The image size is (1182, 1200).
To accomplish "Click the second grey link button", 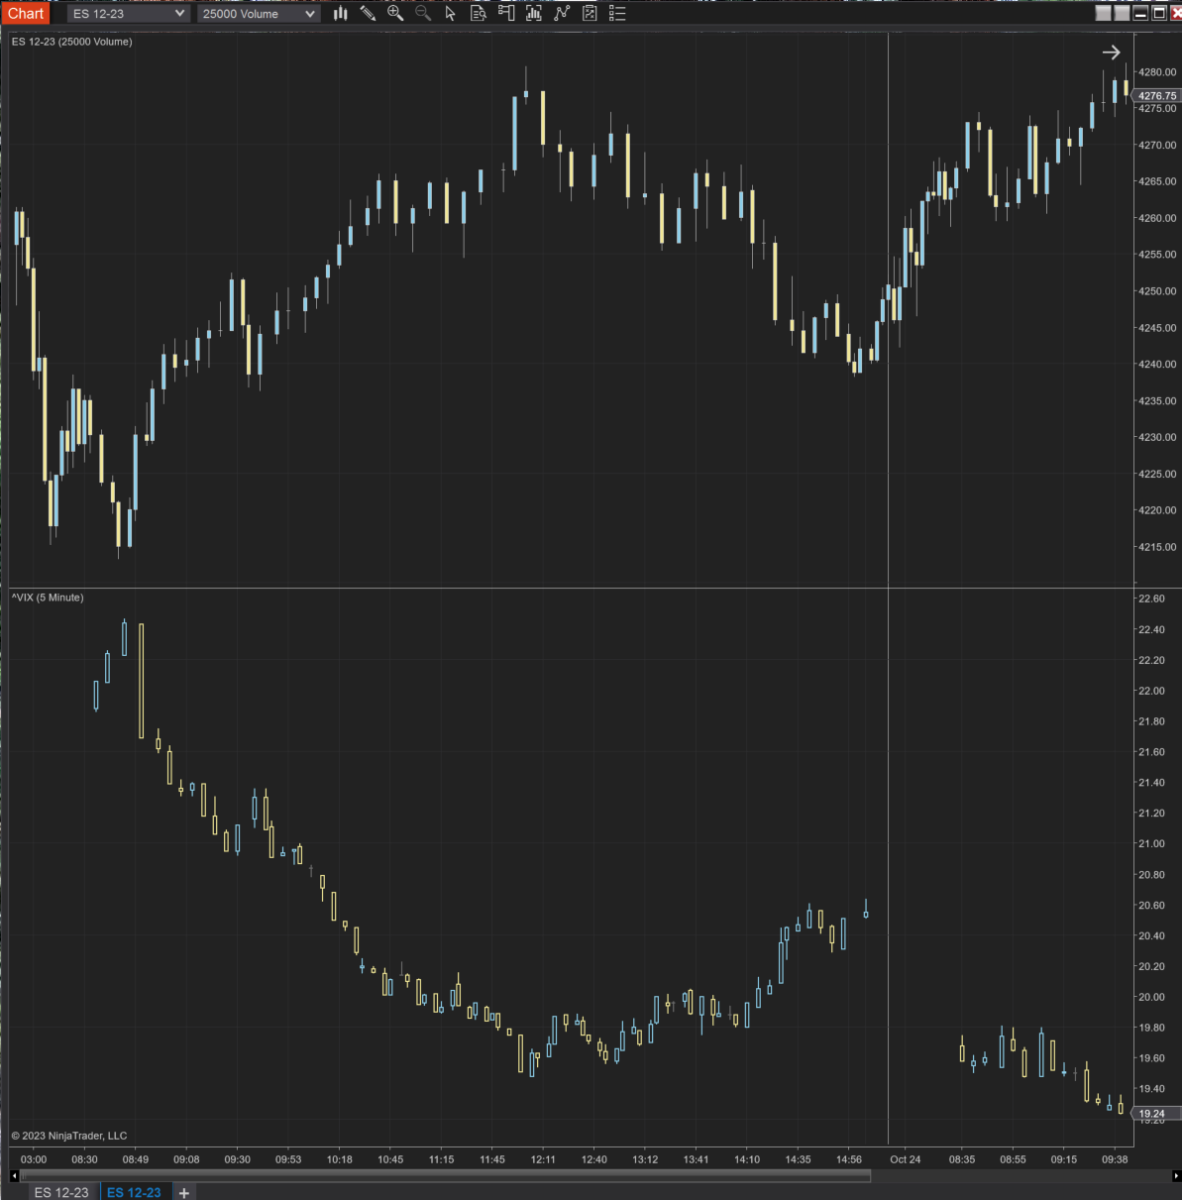I will (1122, 13).
